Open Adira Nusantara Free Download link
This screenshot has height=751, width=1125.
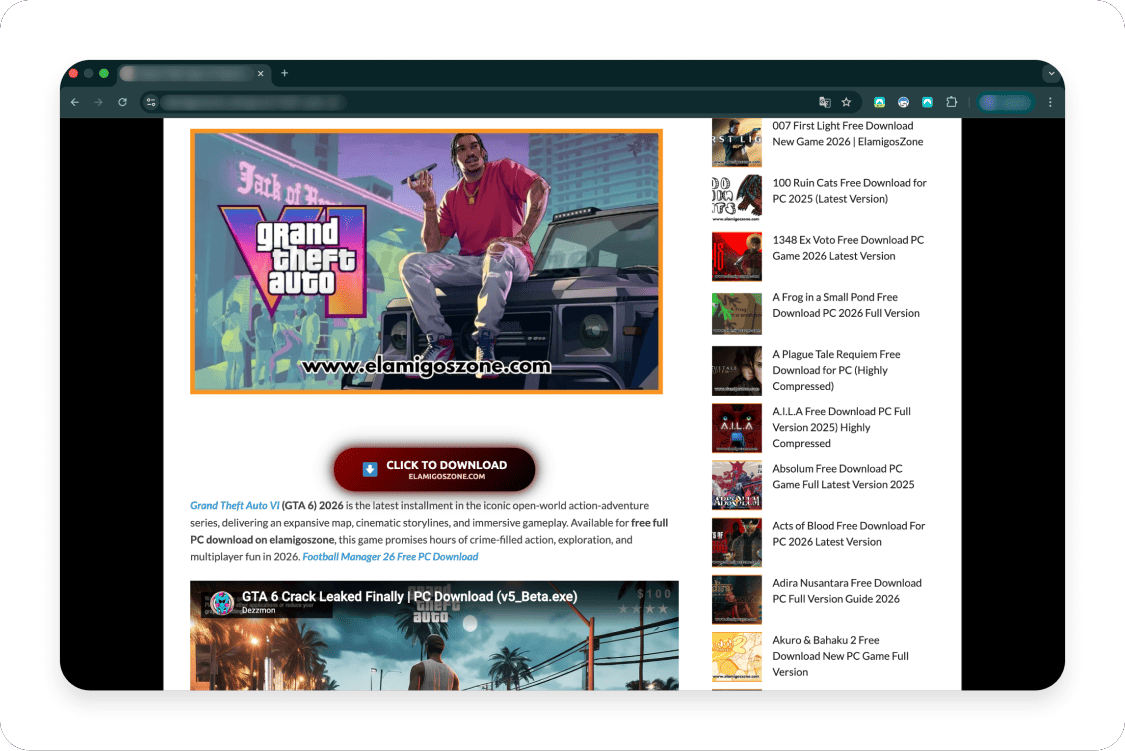pyautogui.click(x=847, y=591)
